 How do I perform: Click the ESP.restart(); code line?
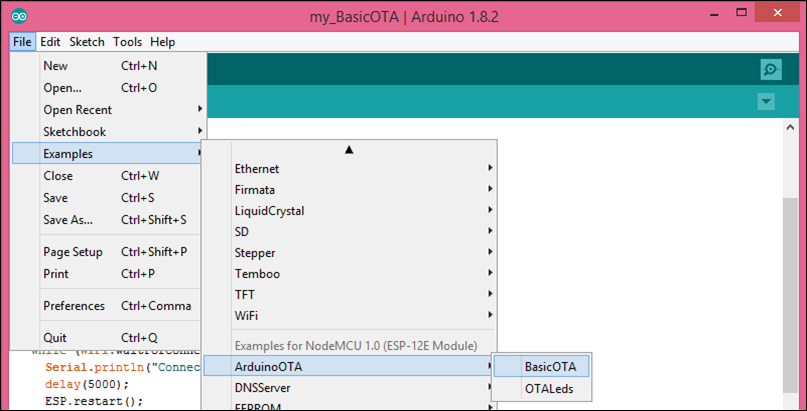click(94, 401)
